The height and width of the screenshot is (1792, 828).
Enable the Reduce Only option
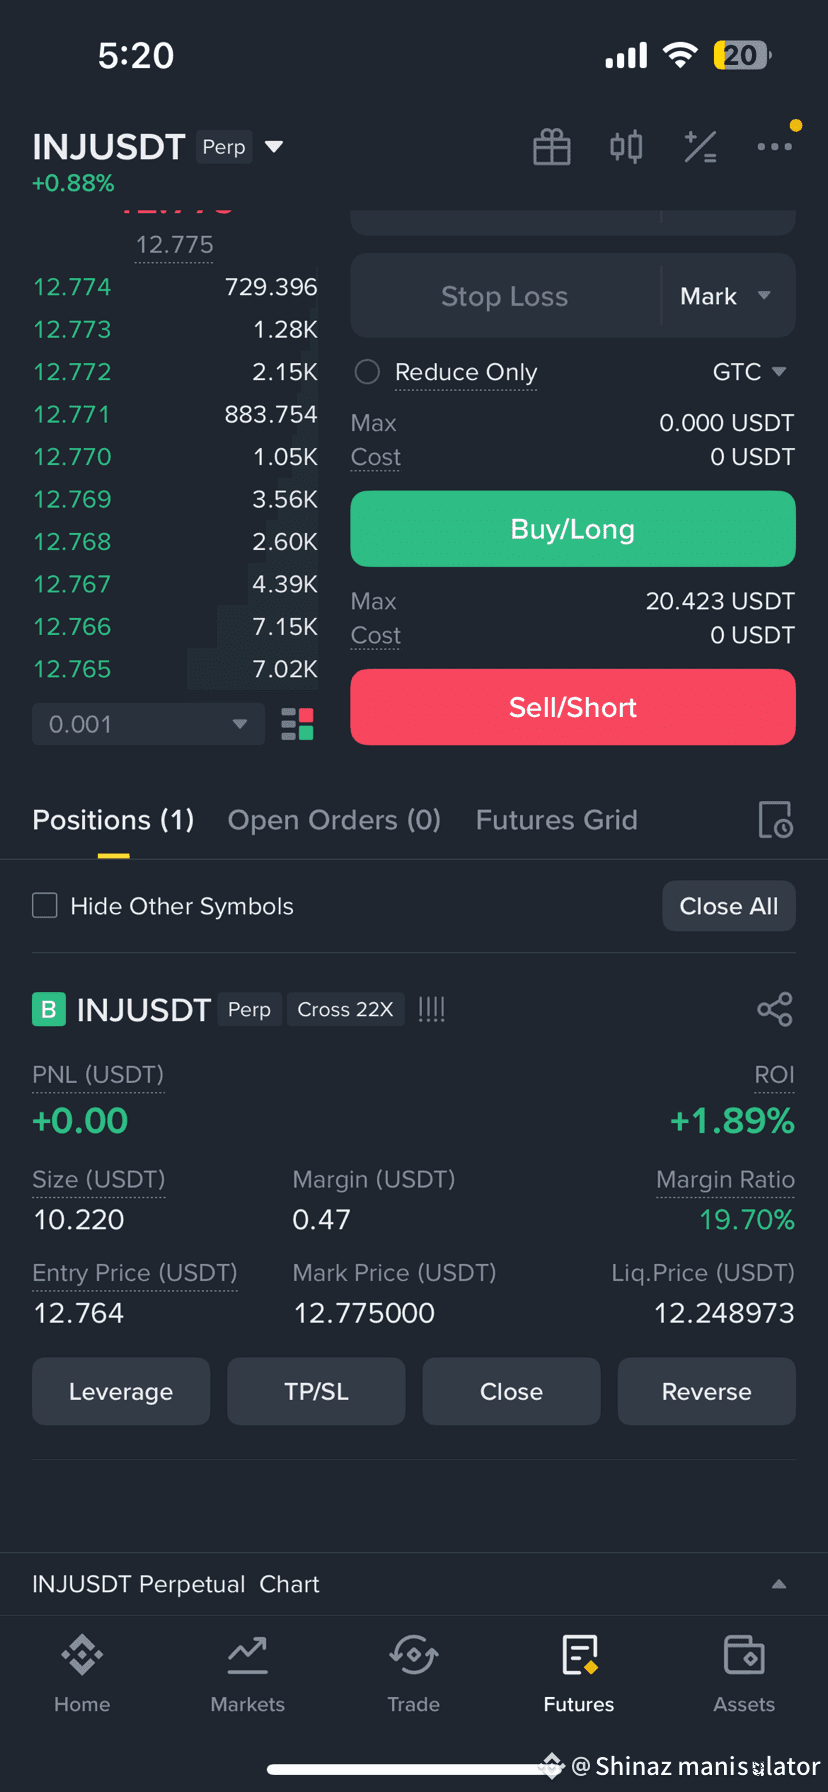pos(367,372)
